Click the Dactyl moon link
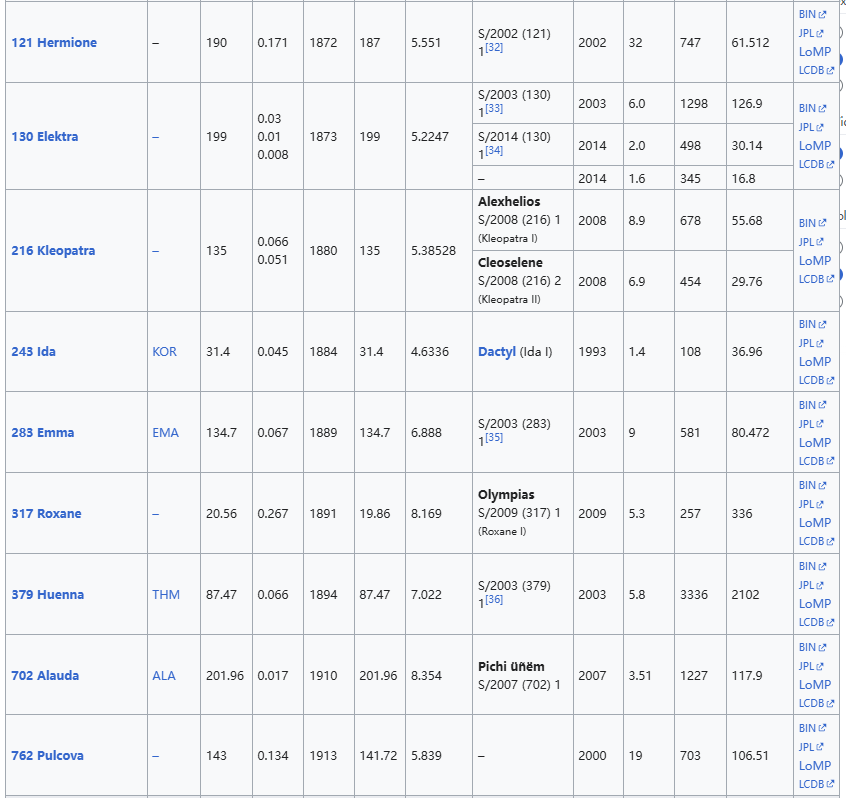Screen dimensions: 846x798 pos(497,352)
